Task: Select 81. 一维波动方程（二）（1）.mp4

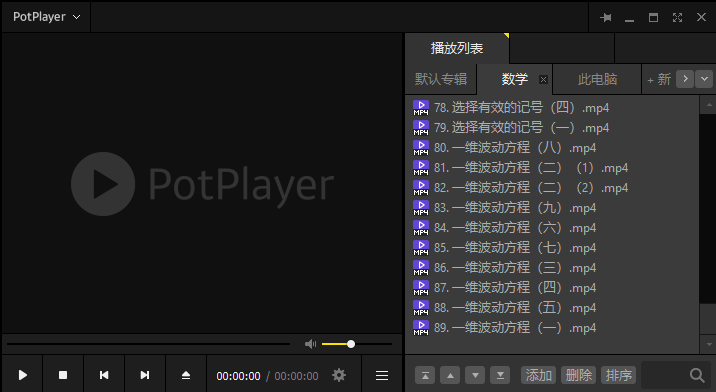Action: point(552,168)
